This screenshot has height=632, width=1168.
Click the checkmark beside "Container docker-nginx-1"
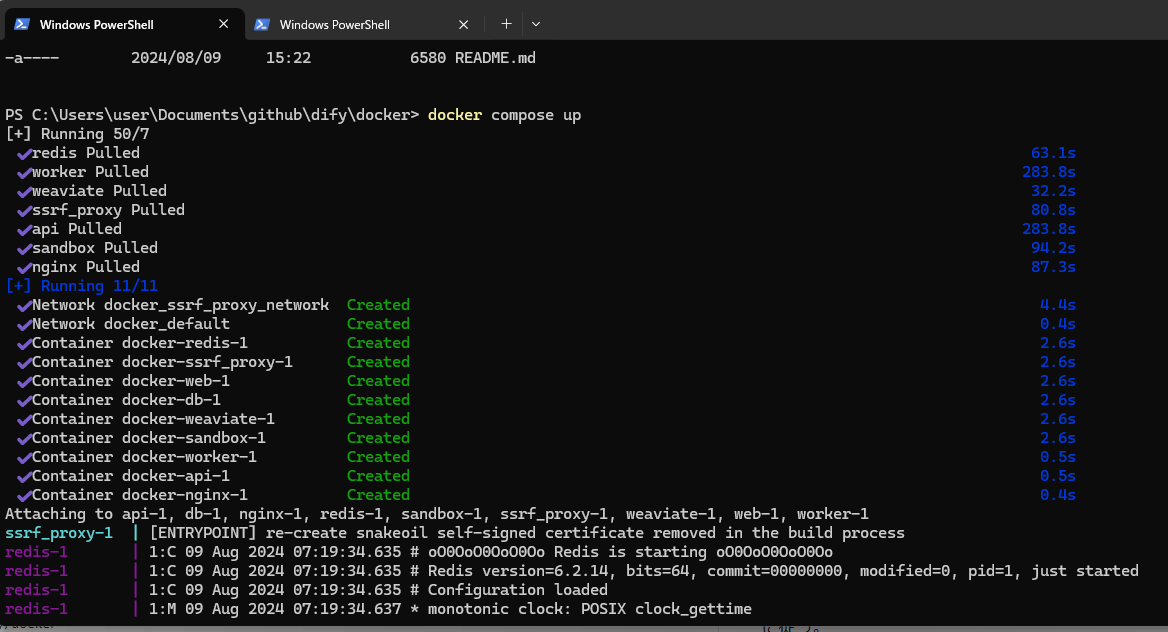(23, 494)
